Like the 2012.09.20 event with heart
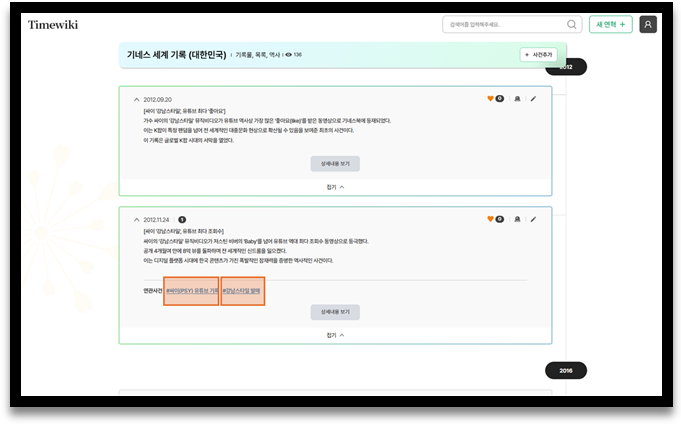Screen dimensions: 681x424 (491, 99)
